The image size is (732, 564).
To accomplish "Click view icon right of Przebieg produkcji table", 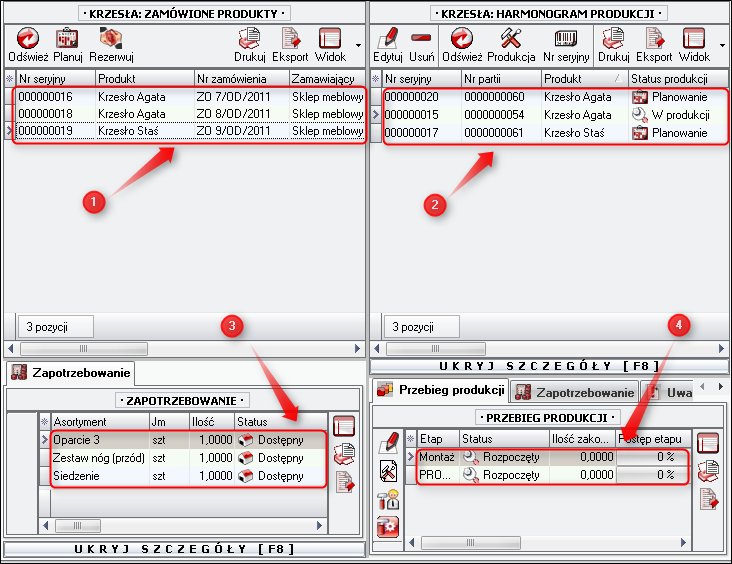I will (x=708, y=443).
